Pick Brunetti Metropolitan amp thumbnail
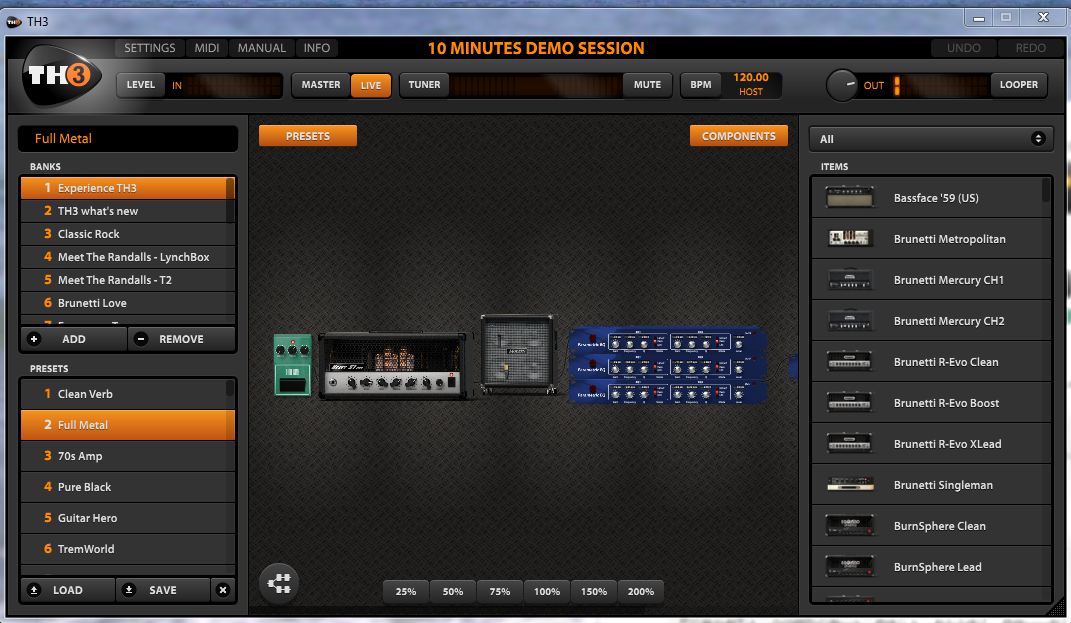Screen dimensions: 1071x623 coord(850,238)
